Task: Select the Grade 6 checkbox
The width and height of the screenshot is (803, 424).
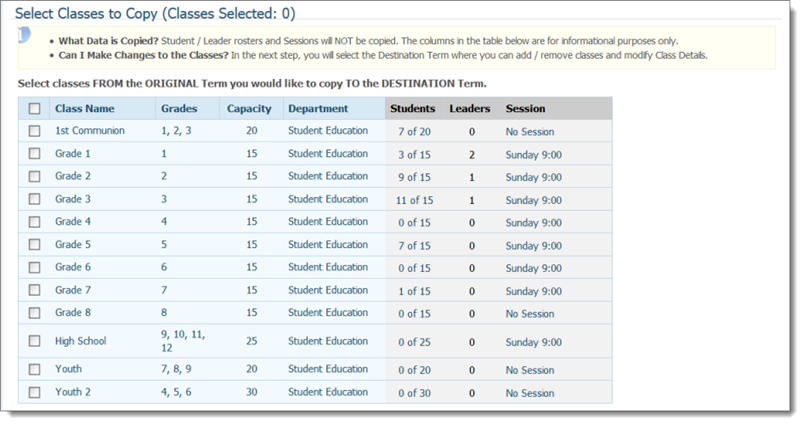Action: 34,267
